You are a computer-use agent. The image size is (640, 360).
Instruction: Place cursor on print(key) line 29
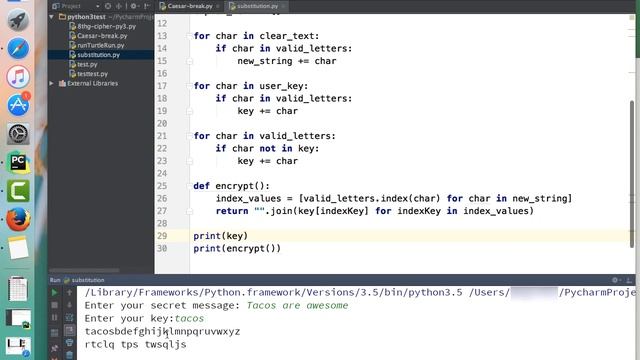[220, 236]
